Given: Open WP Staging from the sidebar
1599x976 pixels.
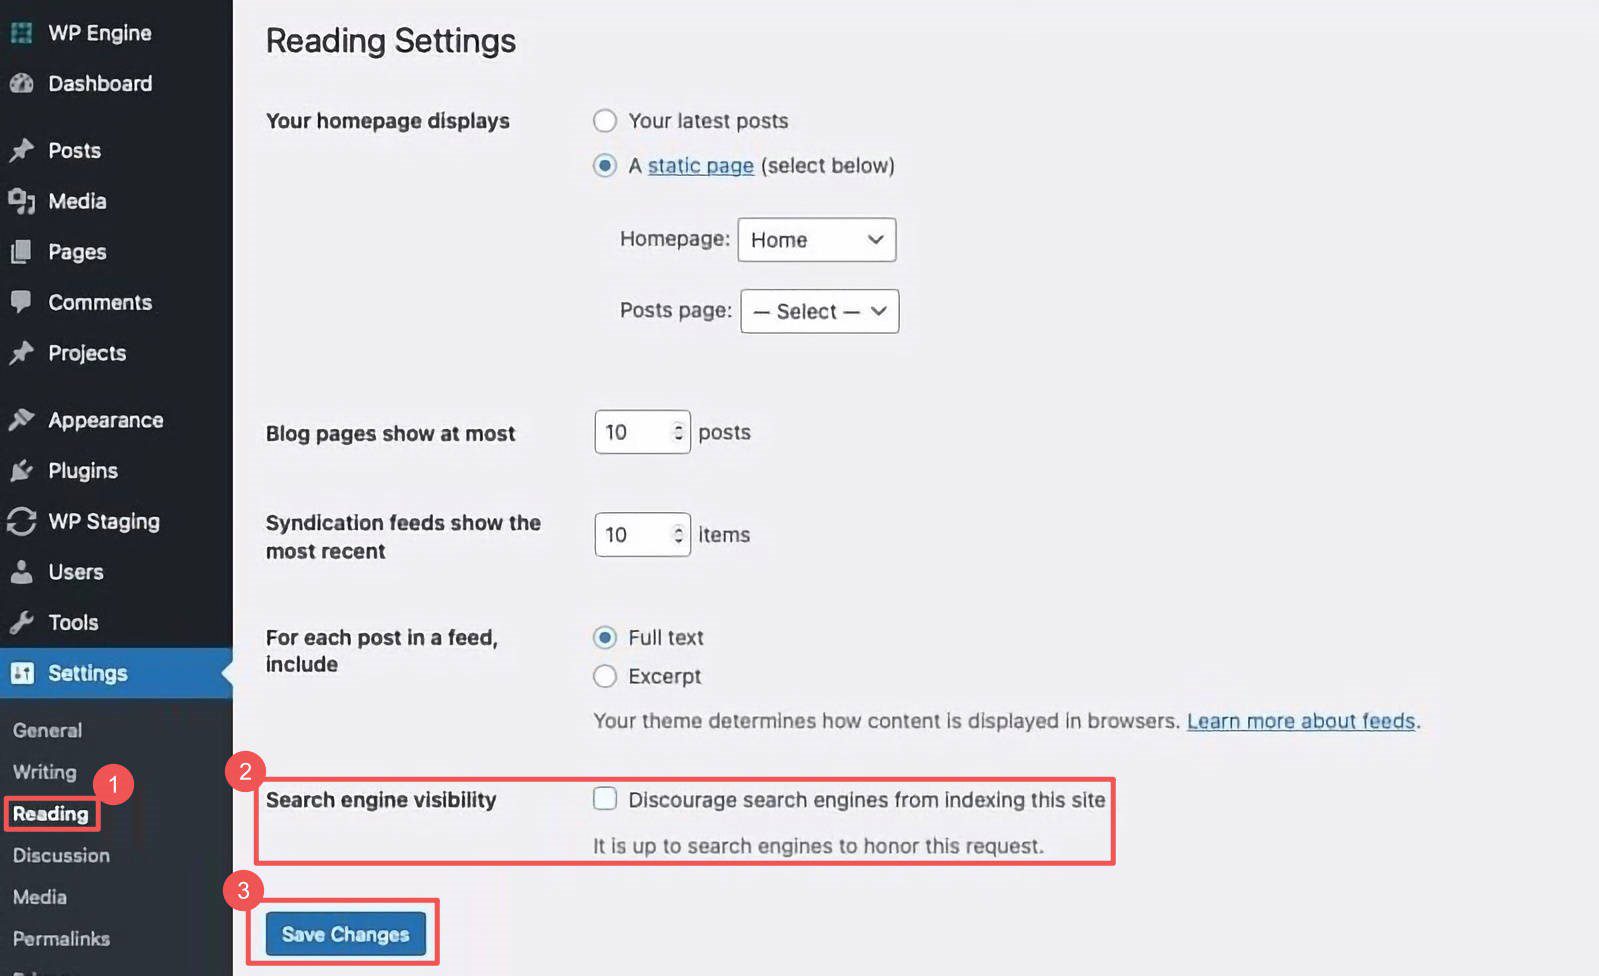Looking at the screenshot, I should pyautogui.click(x=103, y=521).
